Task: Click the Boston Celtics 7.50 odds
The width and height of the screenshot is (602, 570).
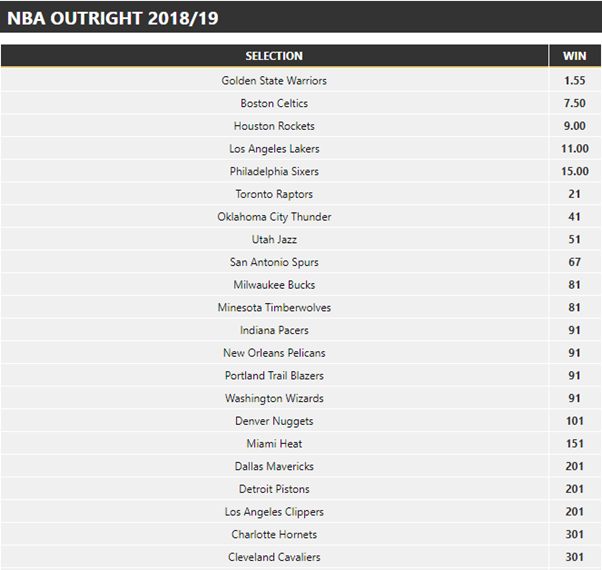Action: 574,103
